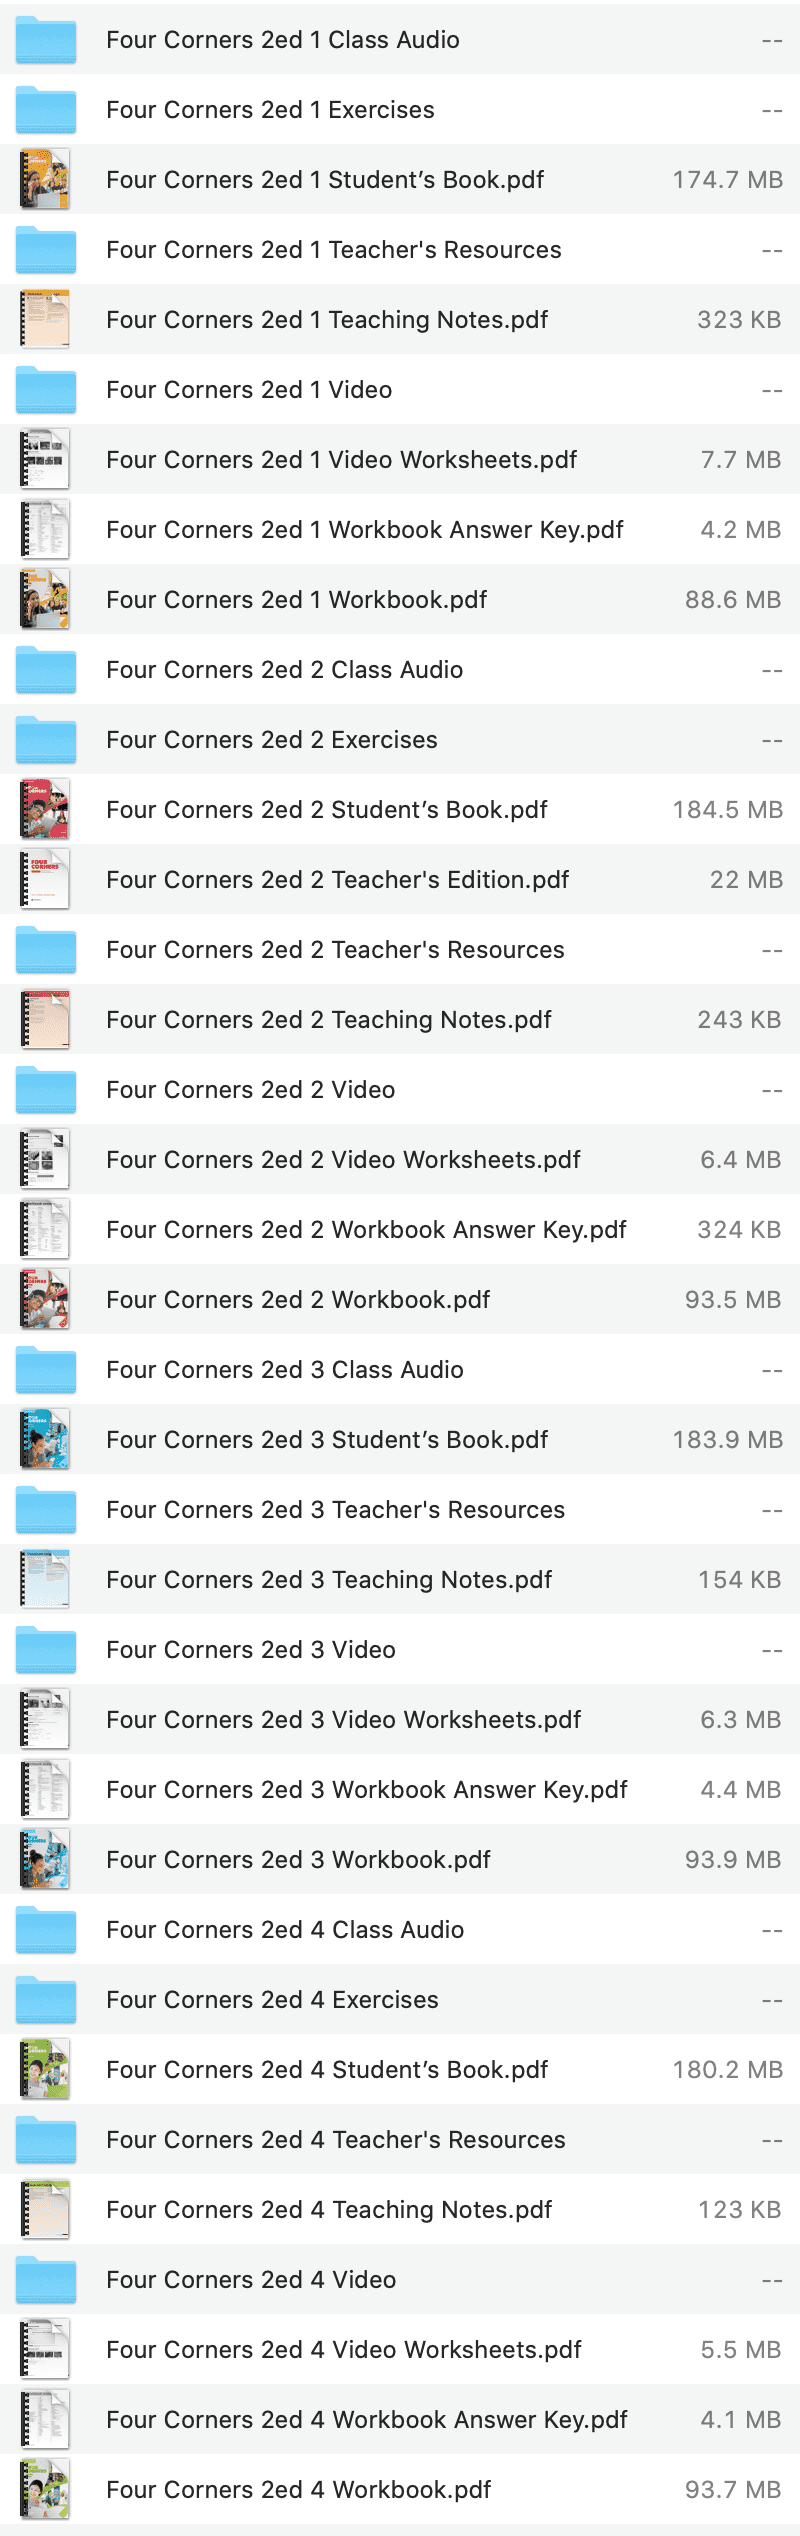The width and height of the screenshot is (800, 2536).
Task: Open the Four Corners 2ed 3 Class Audio folder
Action: [x=285, y=1370]
